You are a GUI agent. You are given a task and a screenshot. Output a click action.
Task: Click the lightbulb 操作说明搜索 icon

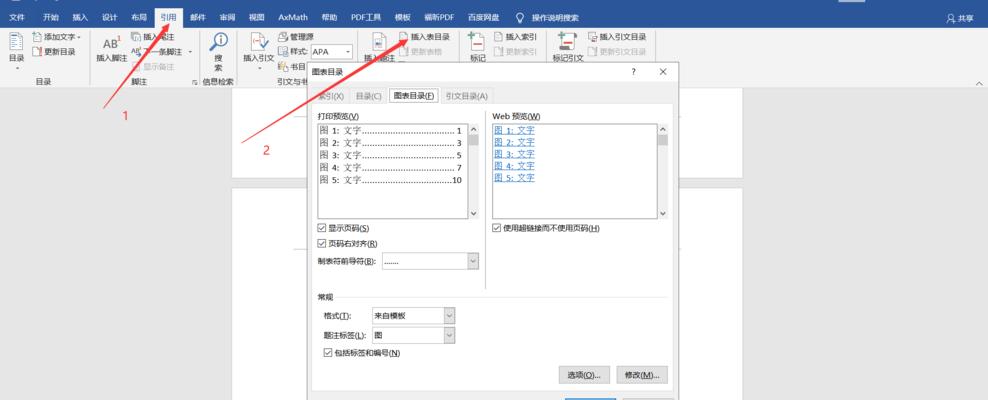pos(520,18)
